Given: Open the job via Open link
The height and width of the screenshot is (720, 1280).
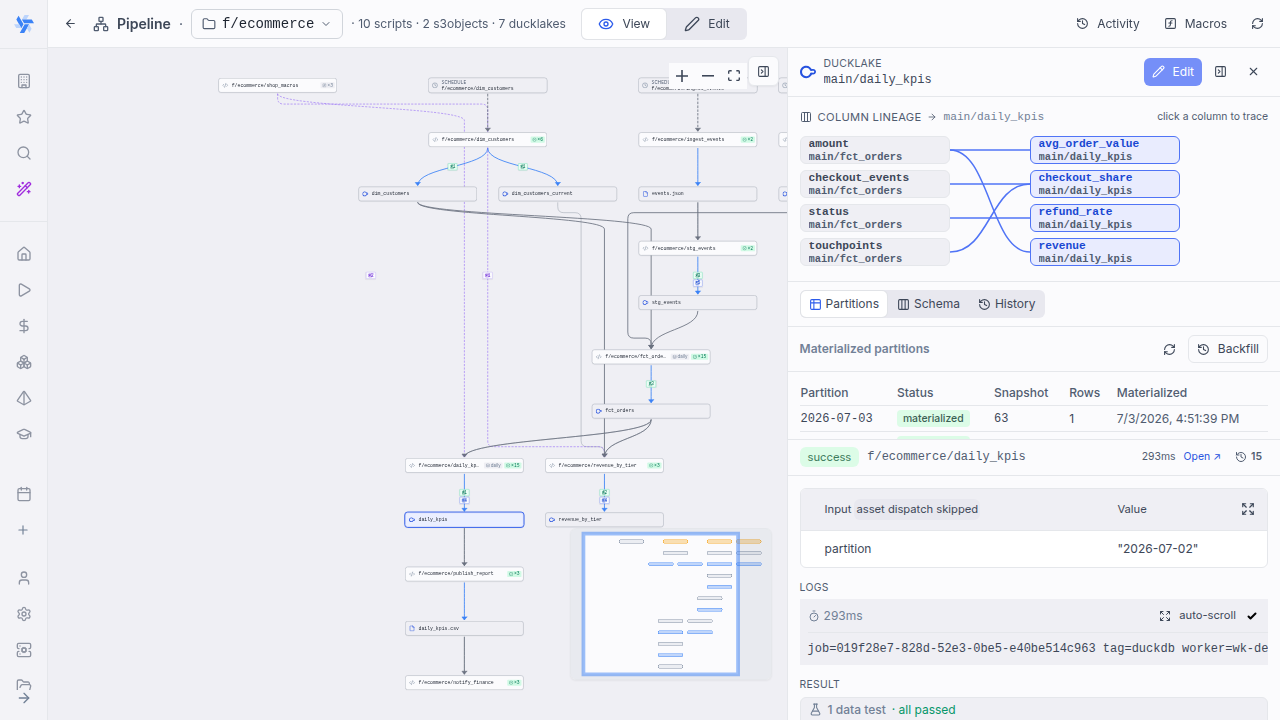Looking at the screenshot, I should (x=1202, y=456).
